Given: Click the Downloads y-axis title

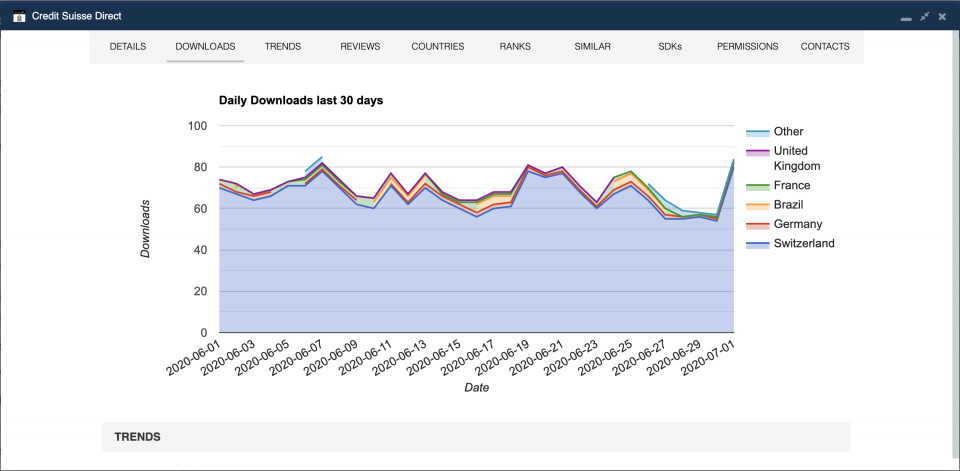Looking at the screenshot, I should pyautogui.click(x=145, y=228).
